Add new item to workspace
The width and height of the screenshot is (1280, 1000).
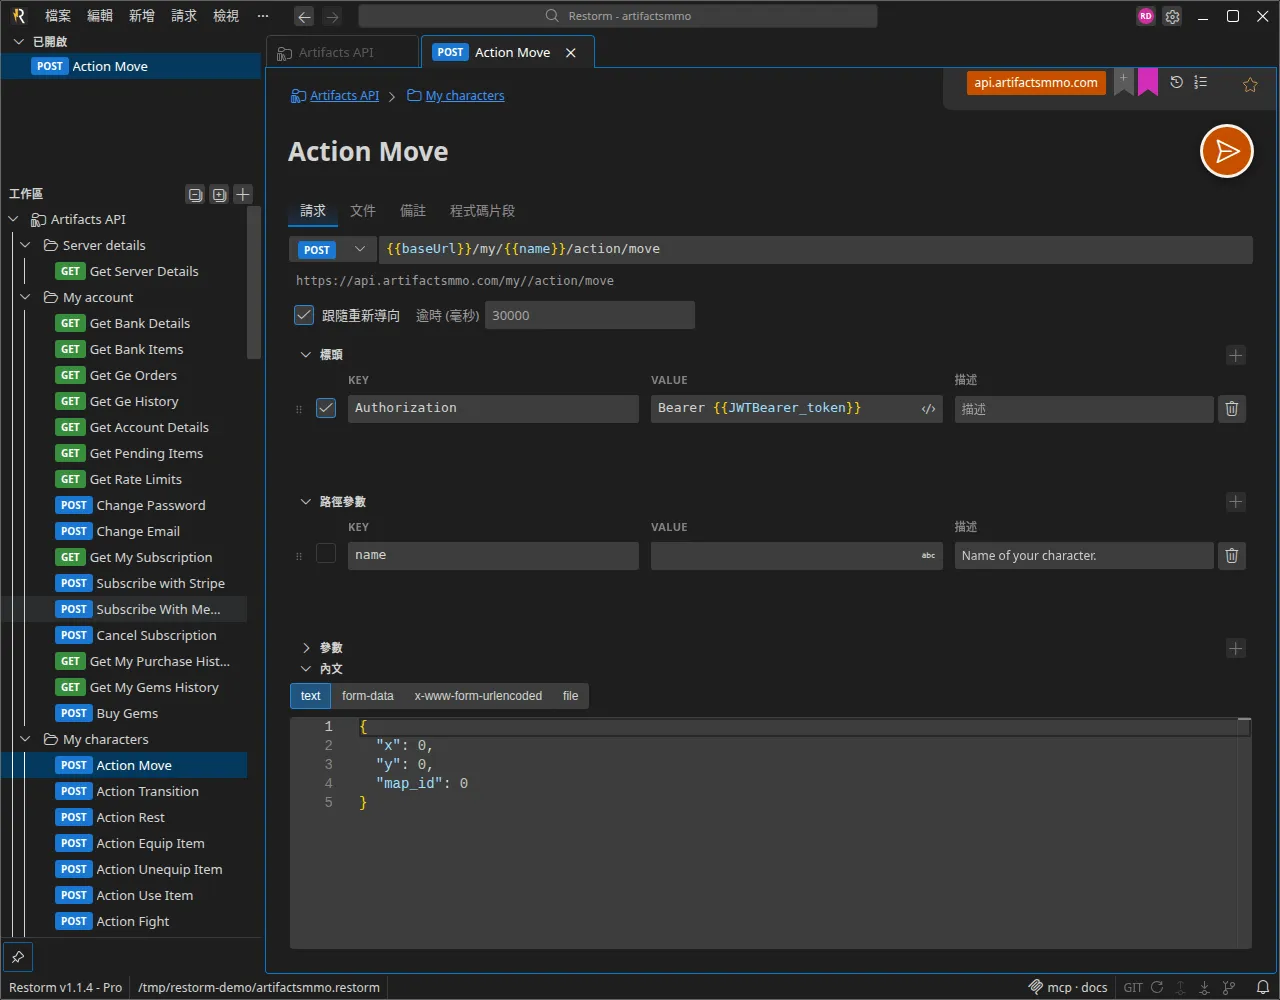pos(243,194)
